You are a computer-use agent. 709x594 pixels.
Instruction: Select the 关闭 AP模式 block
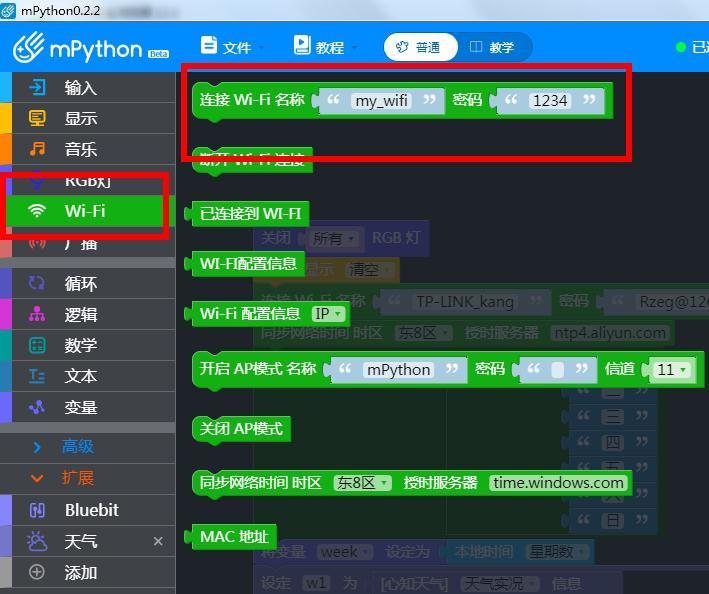(241, 429)
